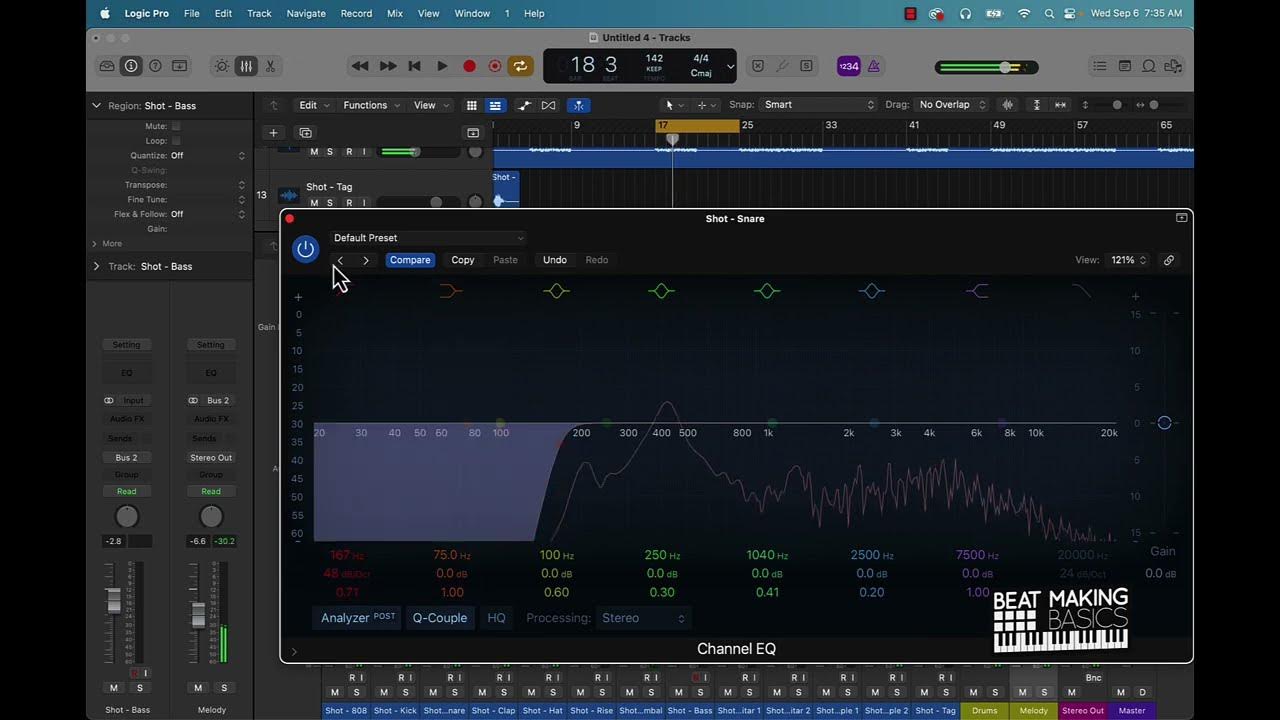The width and height of the screenshot is (1280, 720).
Task: Click the Stereo Out channel label
Action: point(1083,711)
